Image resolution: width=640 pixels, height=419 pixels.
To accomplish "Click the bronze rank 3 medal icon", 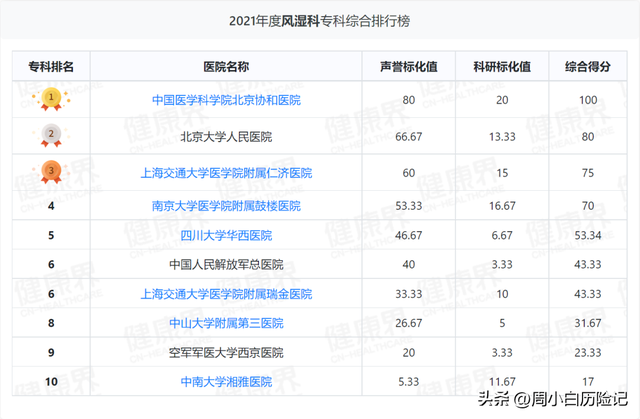I will (51, 172).
